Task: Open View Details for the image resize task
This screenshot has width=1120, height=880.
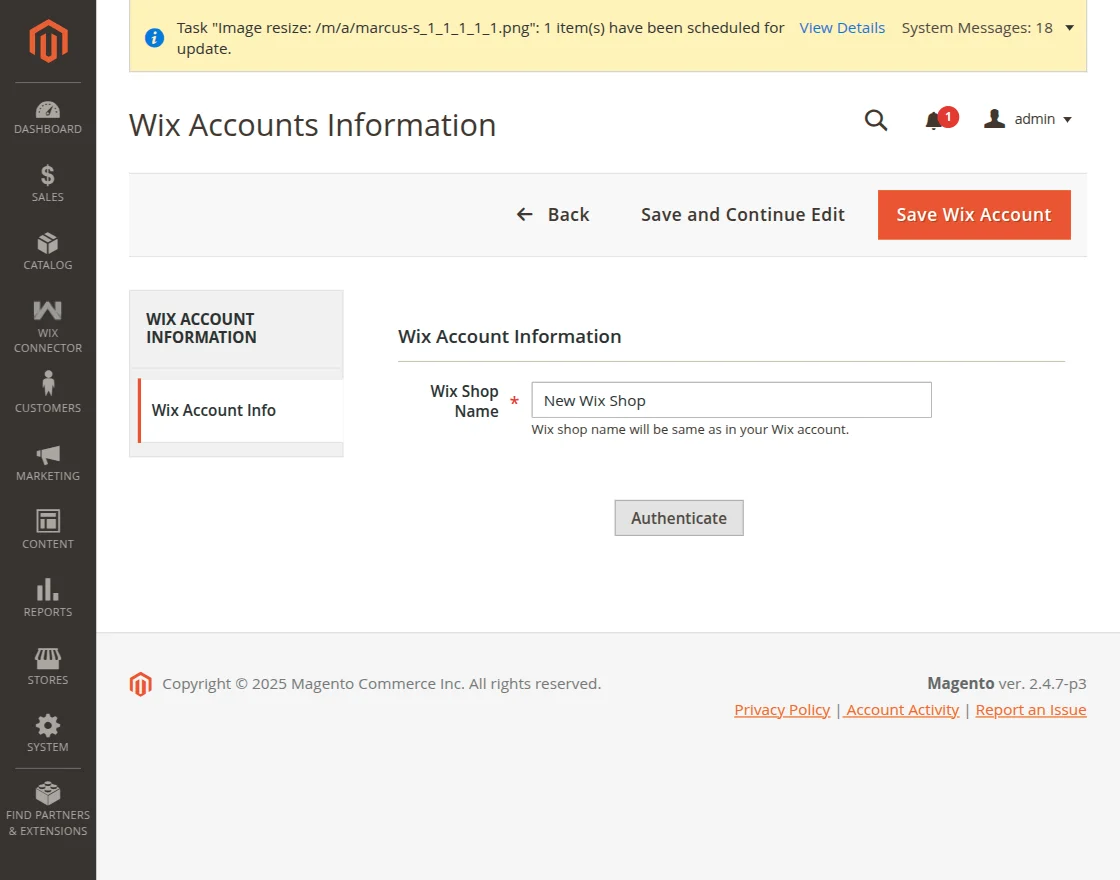Action: click(842, 27)
